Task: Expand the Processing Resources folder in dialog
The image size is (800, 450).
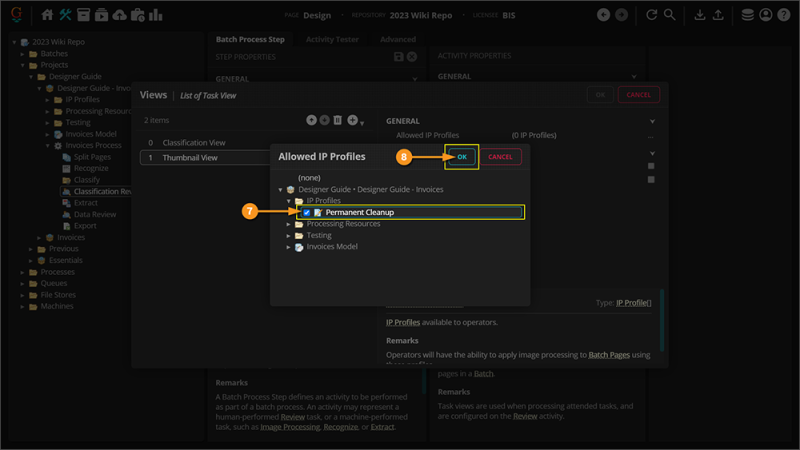Action: [289, 224]
